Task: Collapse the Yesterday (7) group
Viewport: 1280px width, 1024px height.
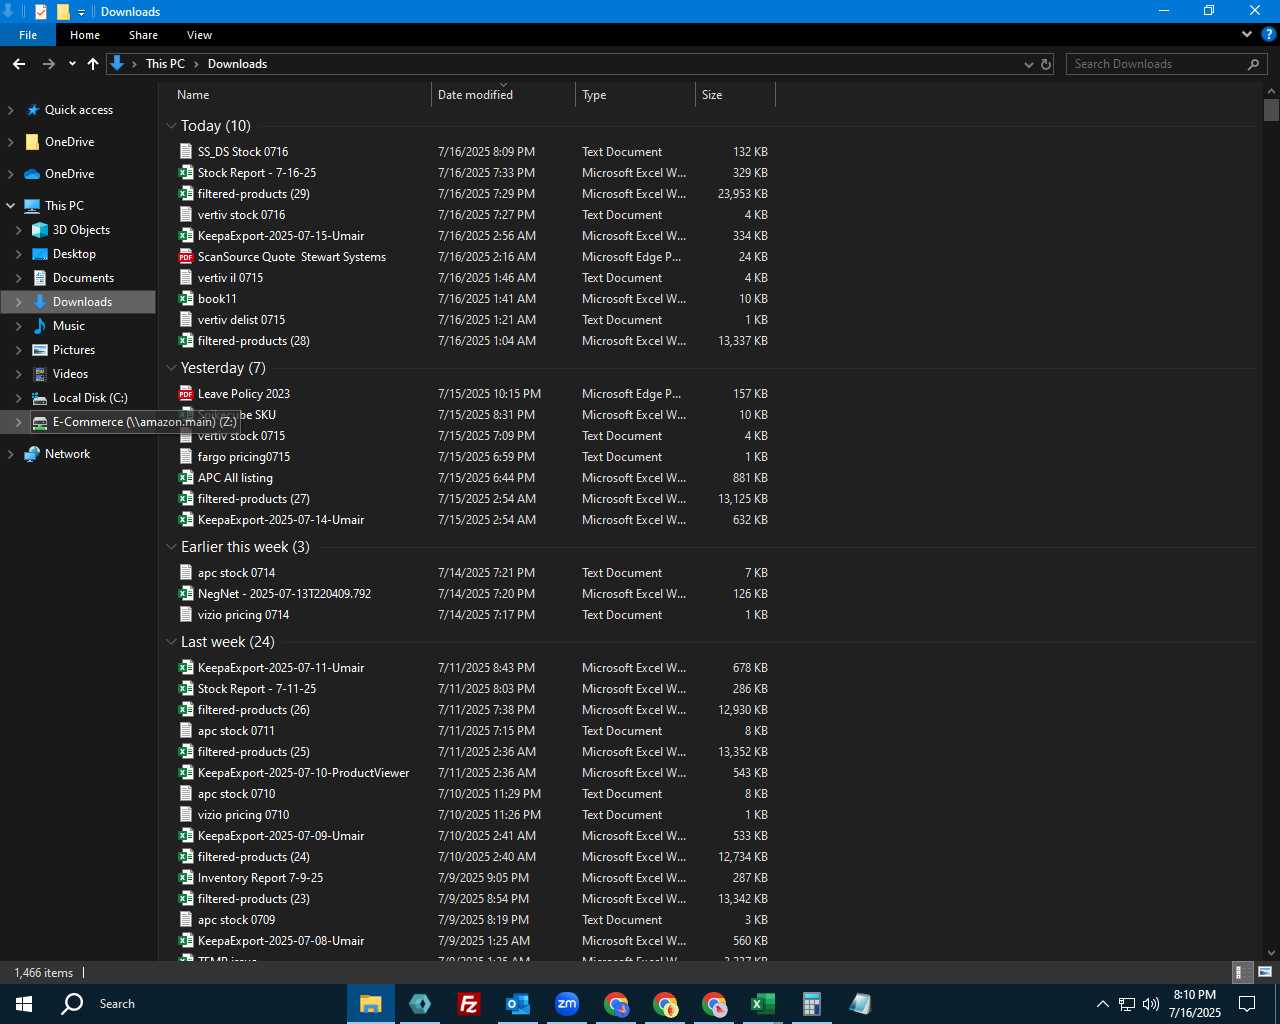Action: [171, 368]
